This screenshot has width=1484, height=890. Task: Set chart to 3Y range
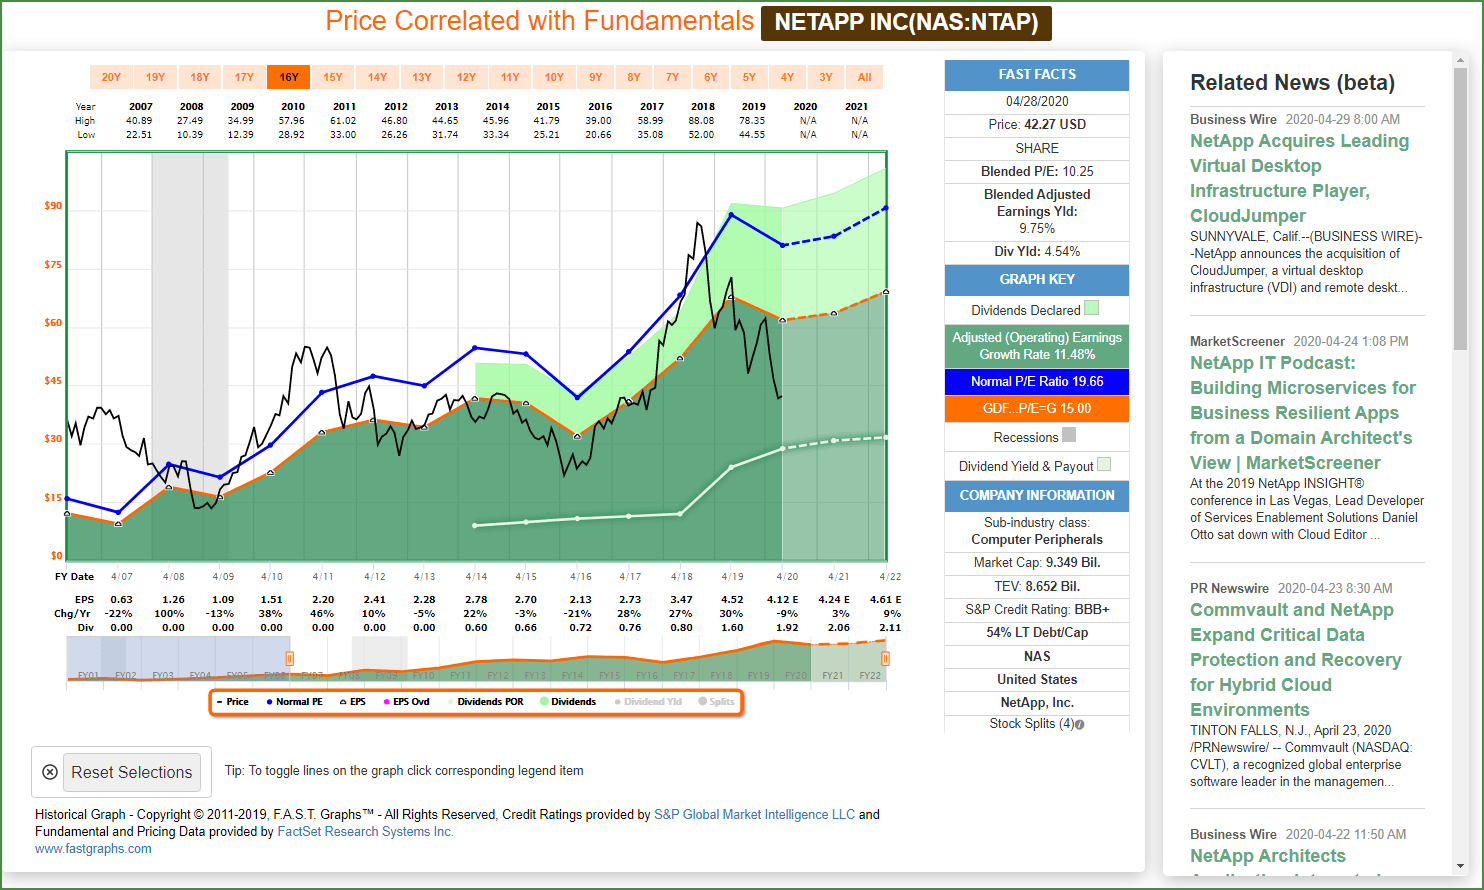coord(826,77)
